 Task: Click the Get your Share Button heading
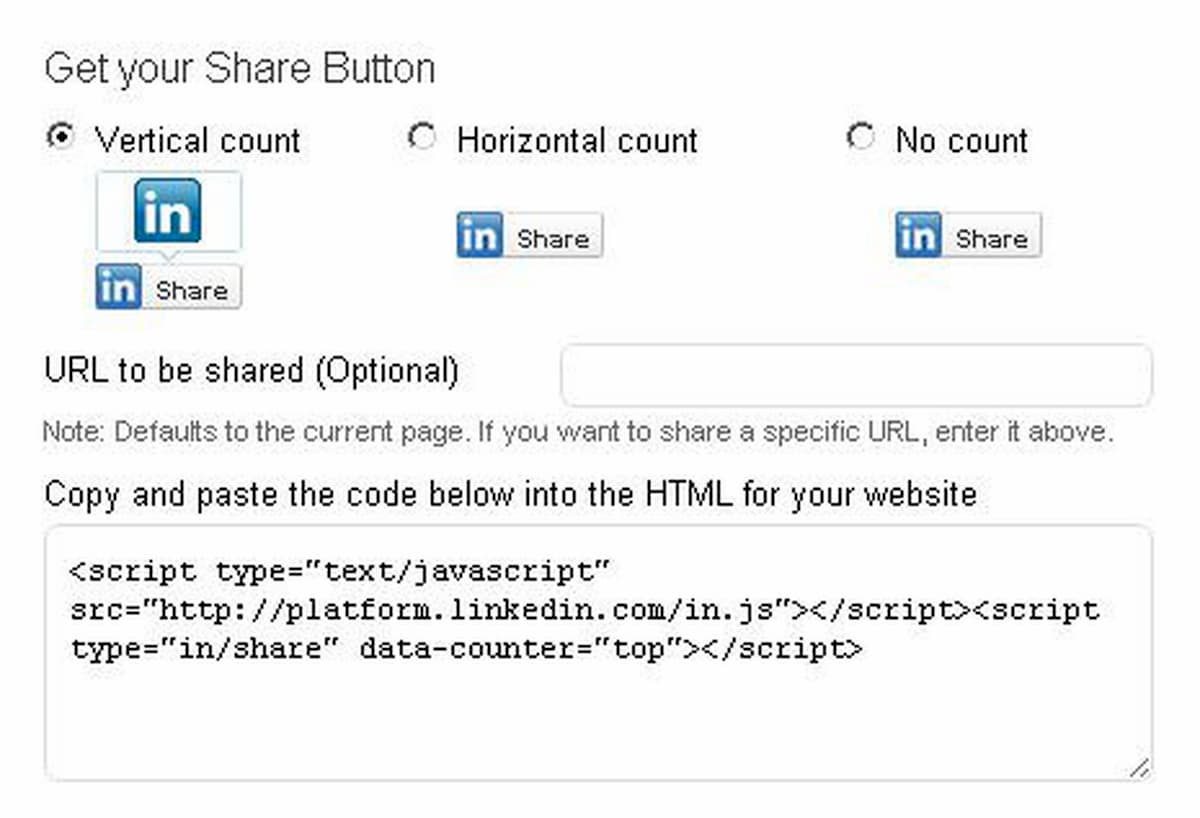(x=240, y=68)
